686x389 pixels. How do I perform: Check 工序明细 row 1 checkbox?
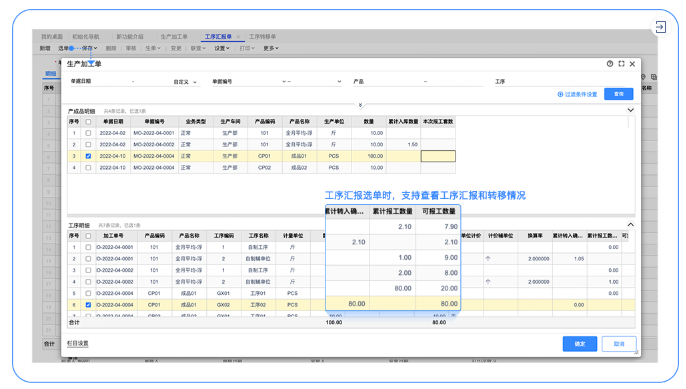point(88,247)
